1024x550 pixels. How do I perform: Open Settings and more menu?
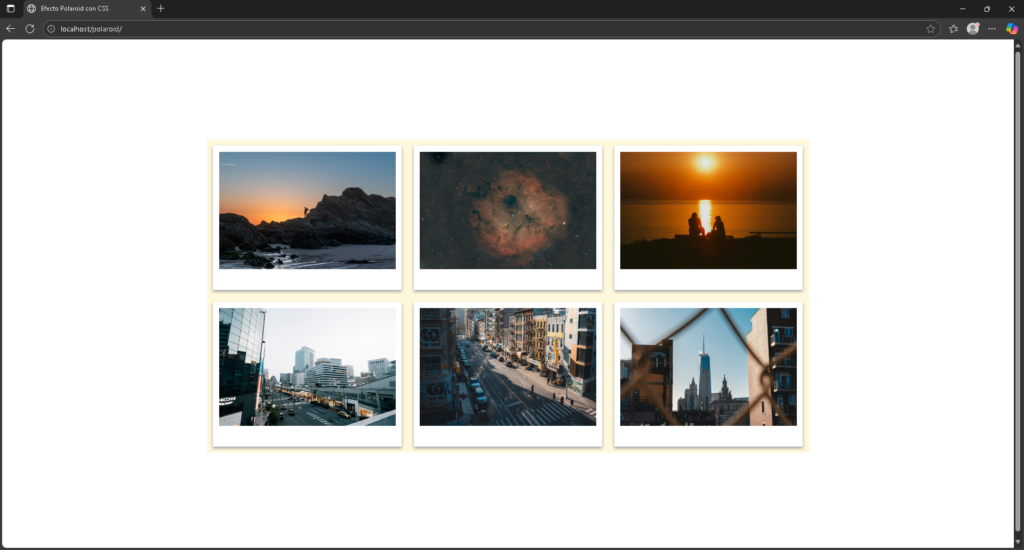992,29
